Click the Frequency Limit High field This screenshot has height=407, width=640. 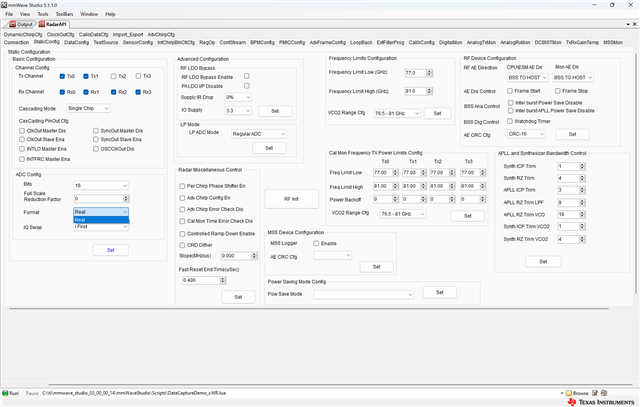(x=418, y=91)
